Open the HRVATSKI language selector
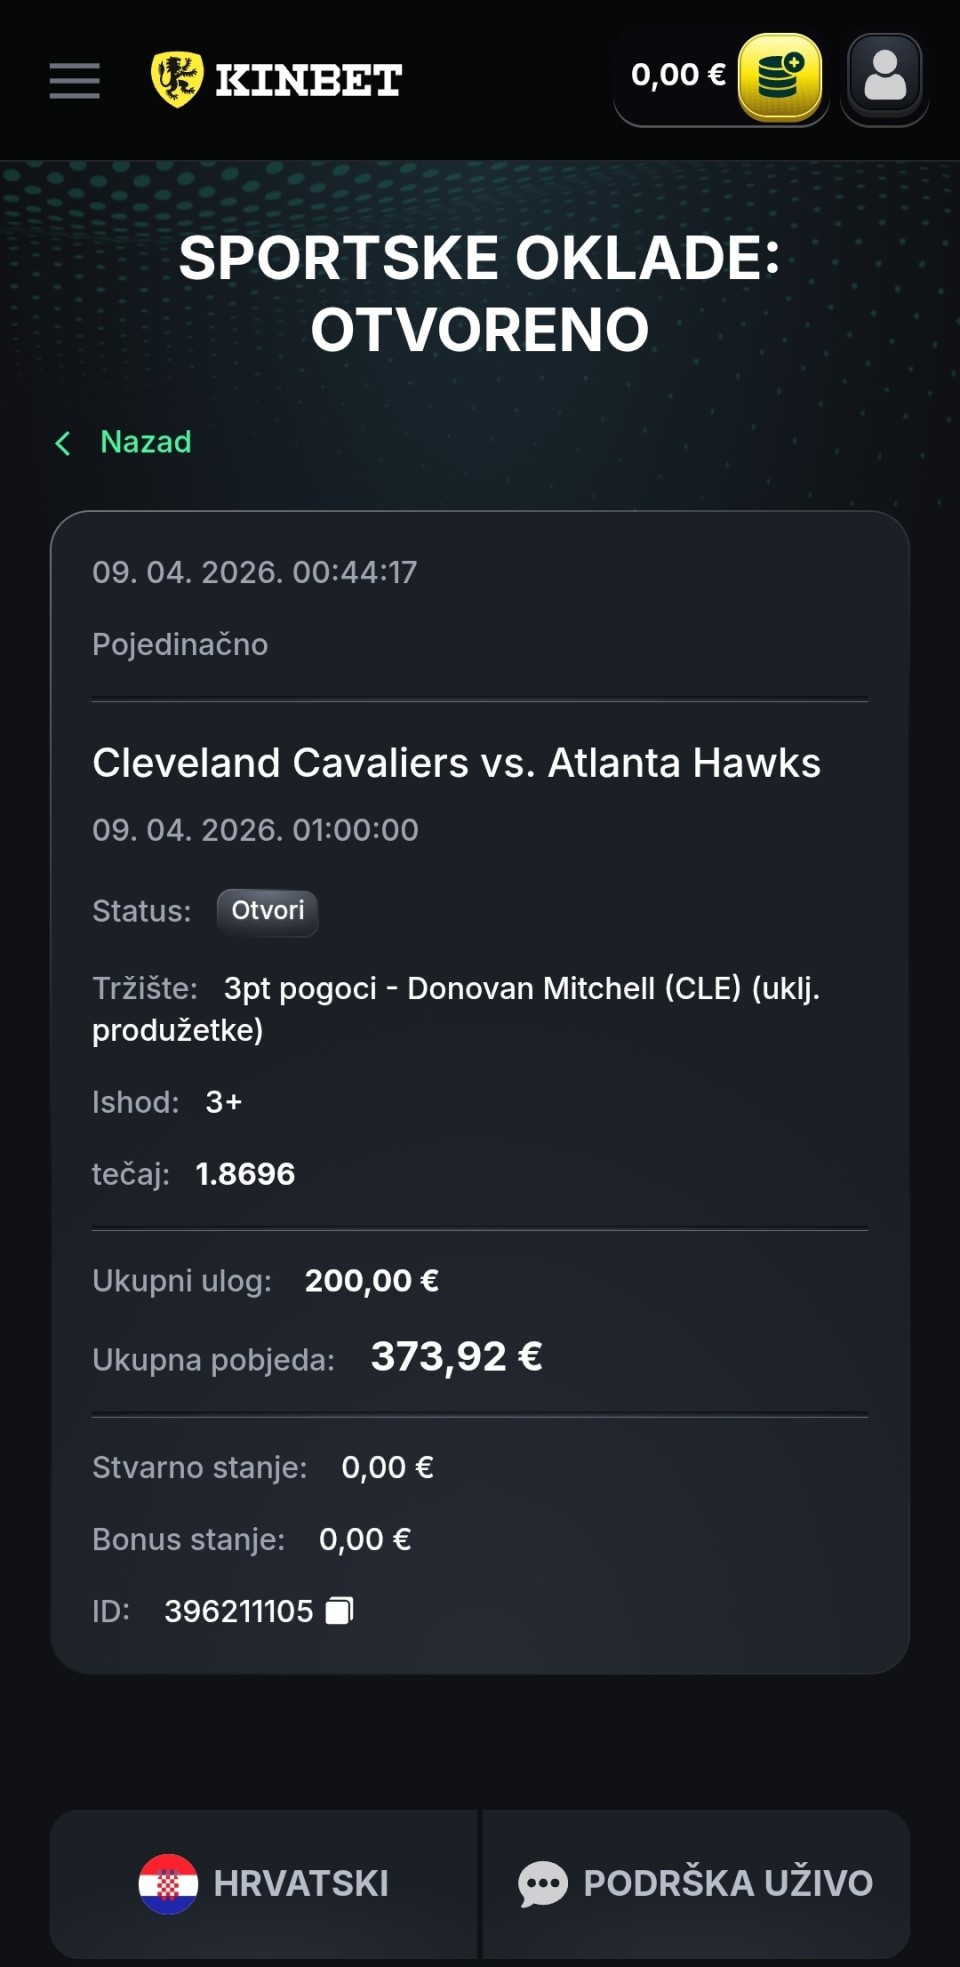 [x=300, y=1884]
